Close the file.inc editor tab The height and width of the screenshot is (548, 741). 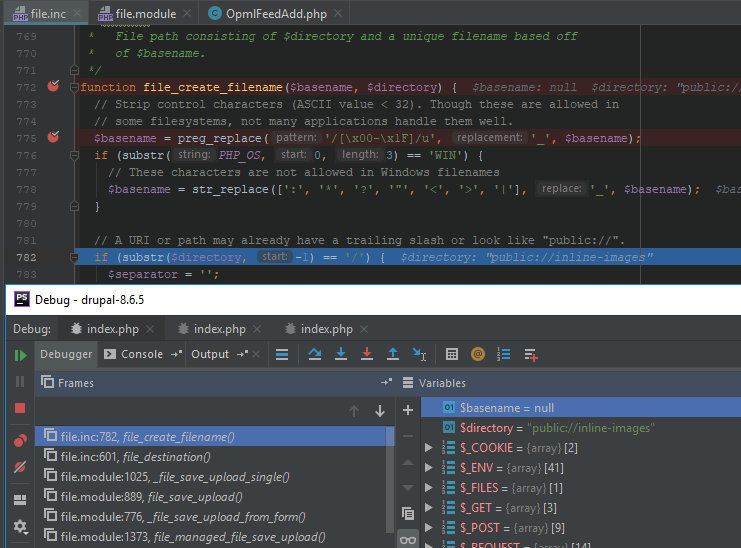[x=77, y=14]
